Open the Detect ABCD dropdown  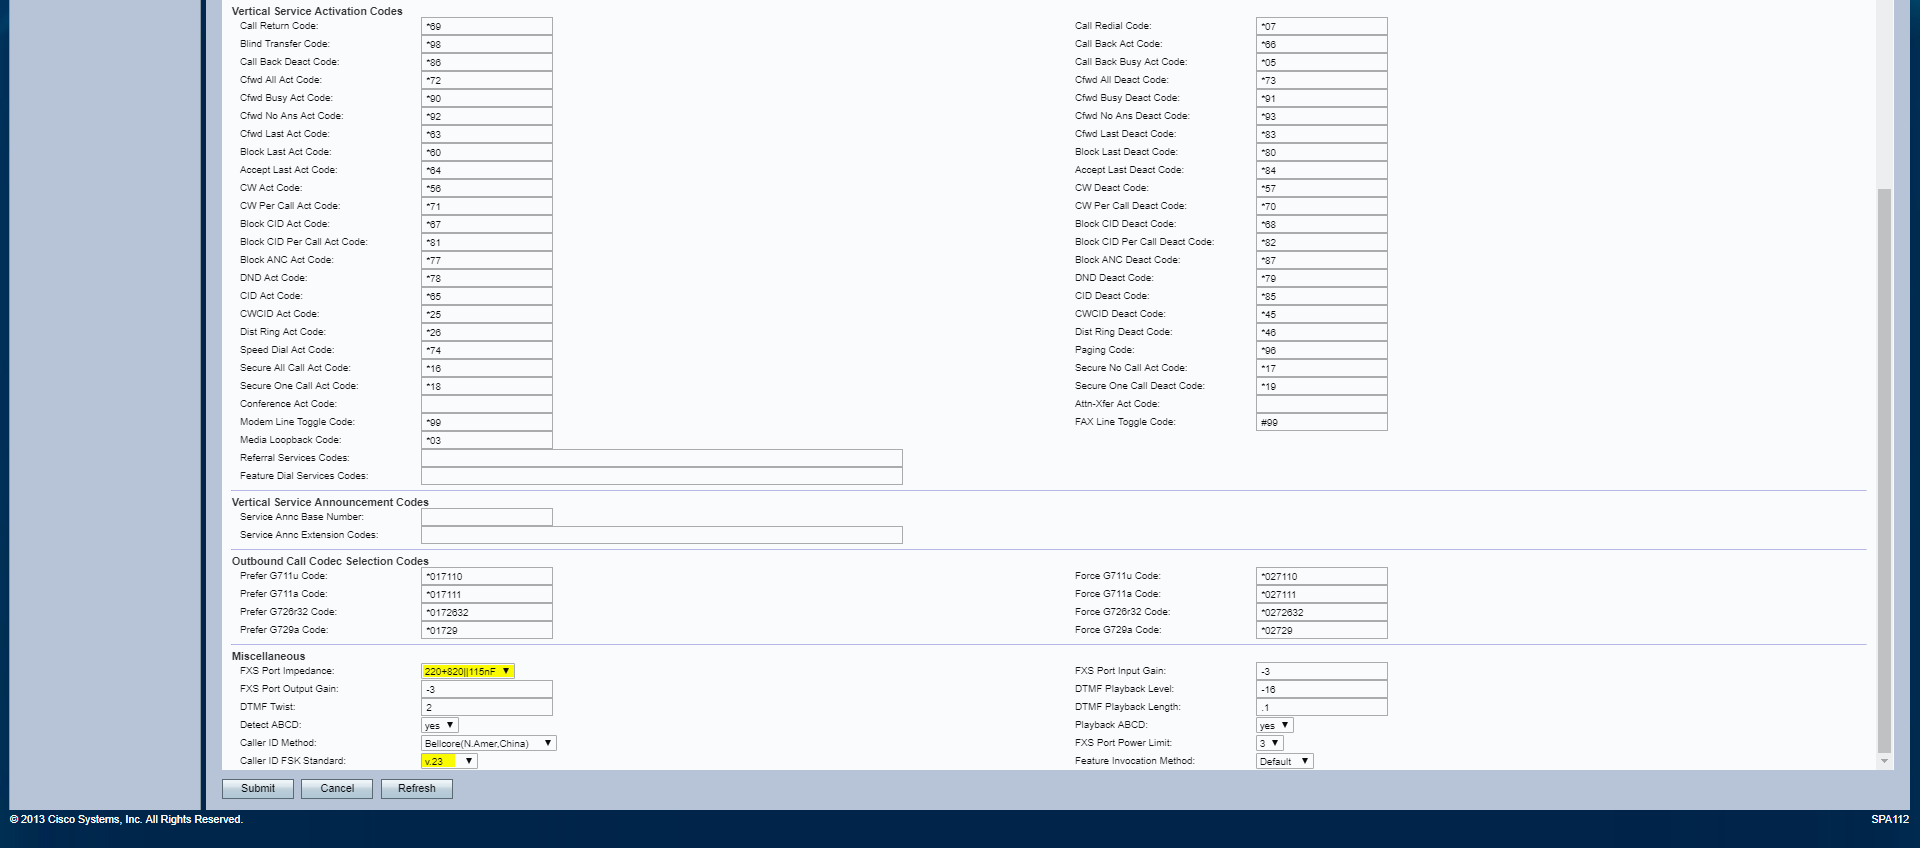point(439,725)
